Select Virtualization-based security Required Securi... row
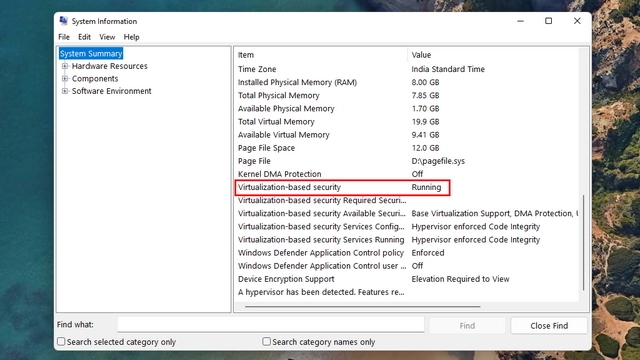 tap(407, 200)
